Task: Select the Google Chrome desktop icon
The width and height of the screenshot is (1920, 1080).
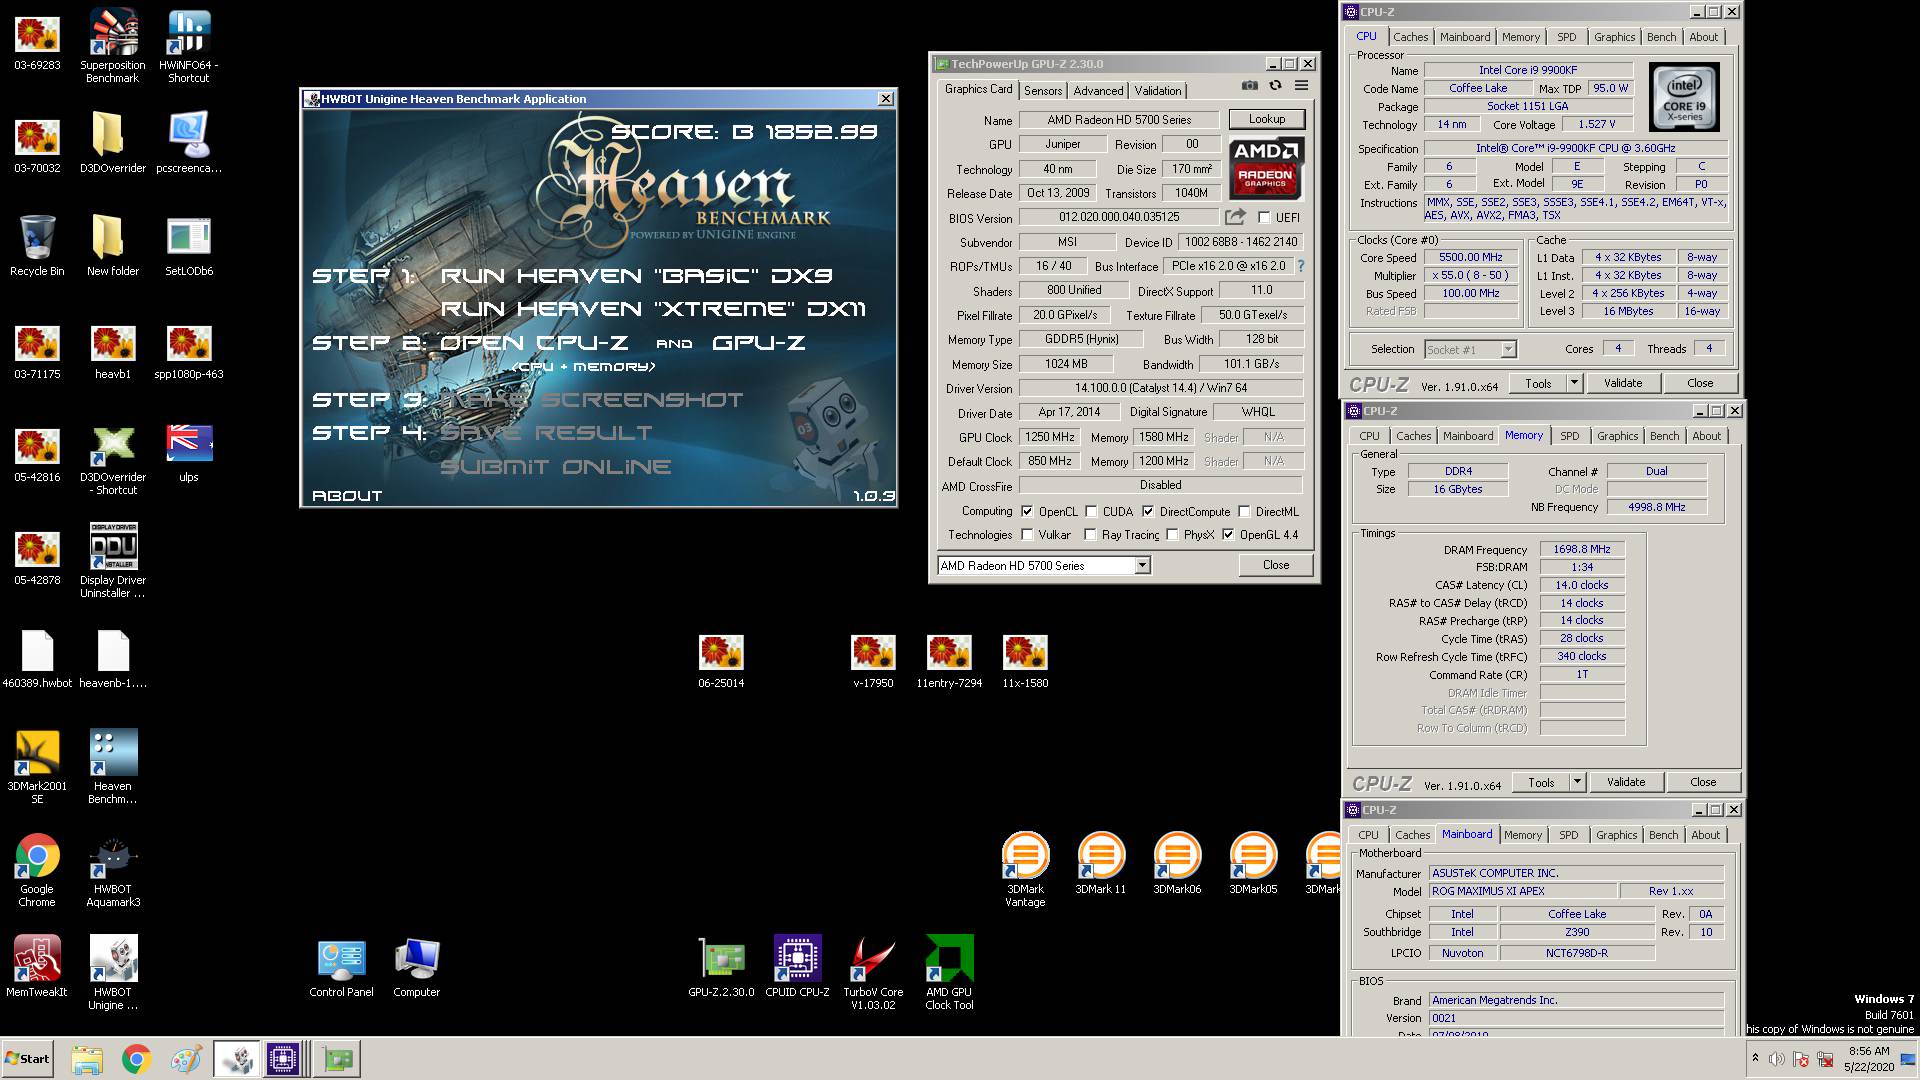Action: (x=37, y=870)
